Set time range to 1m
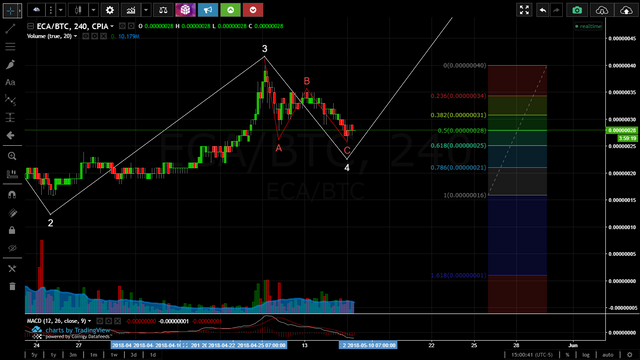Viewport: 640px width, 360px height. coord(93,355)
